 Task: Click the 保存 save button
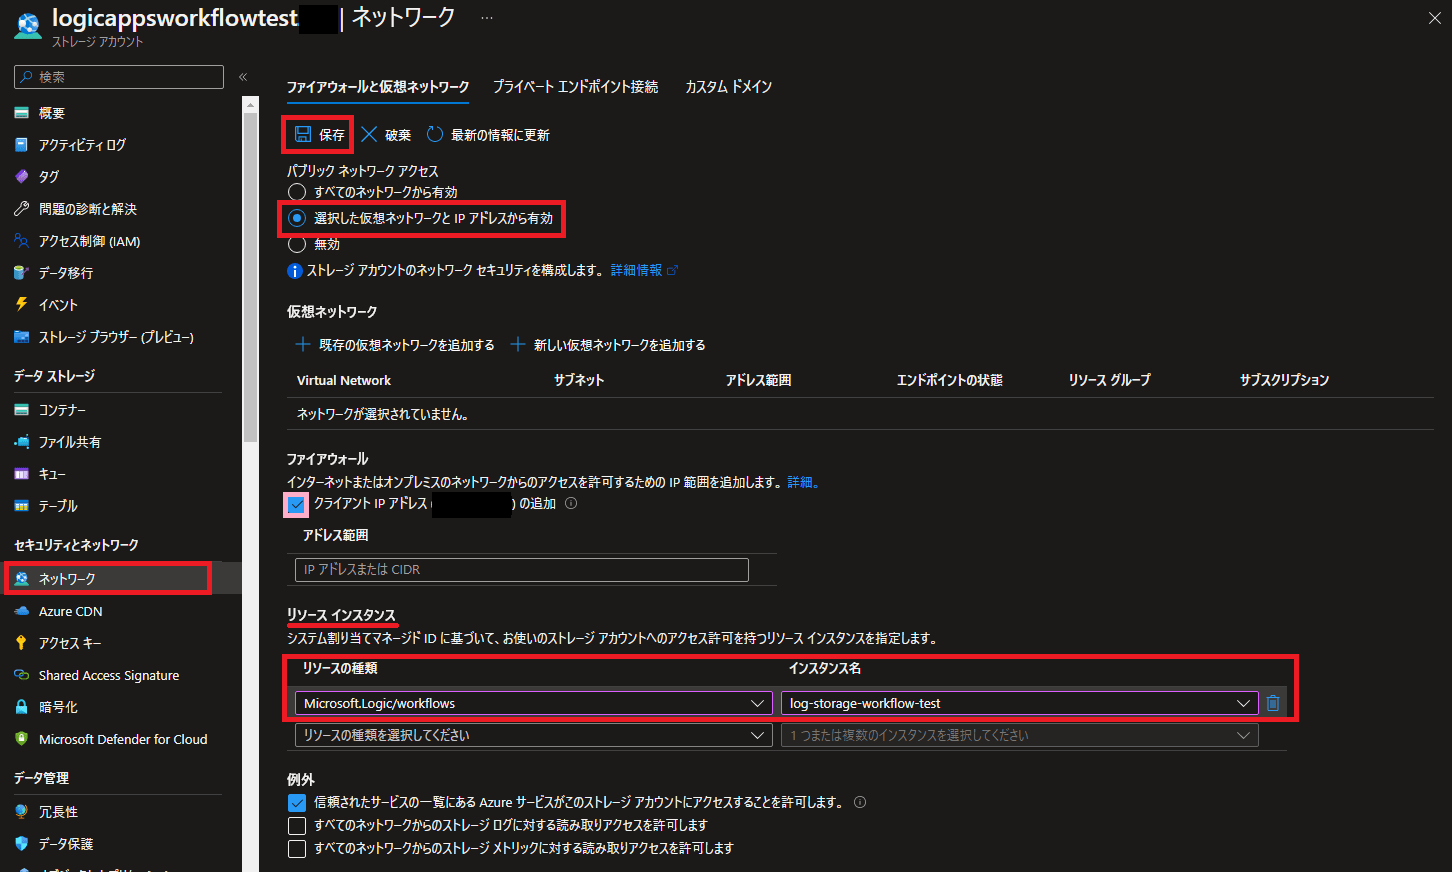pos(320,135)
